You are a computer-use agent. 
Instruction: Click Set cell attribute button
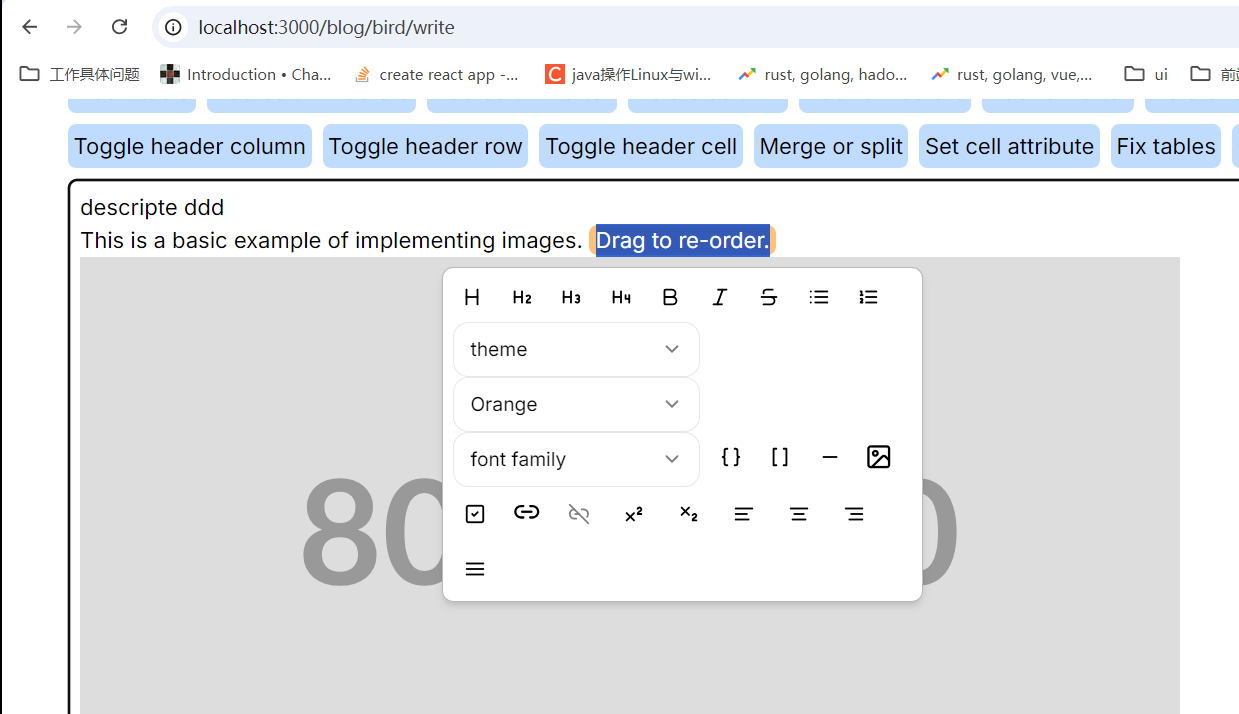(x=1009, y=146)
